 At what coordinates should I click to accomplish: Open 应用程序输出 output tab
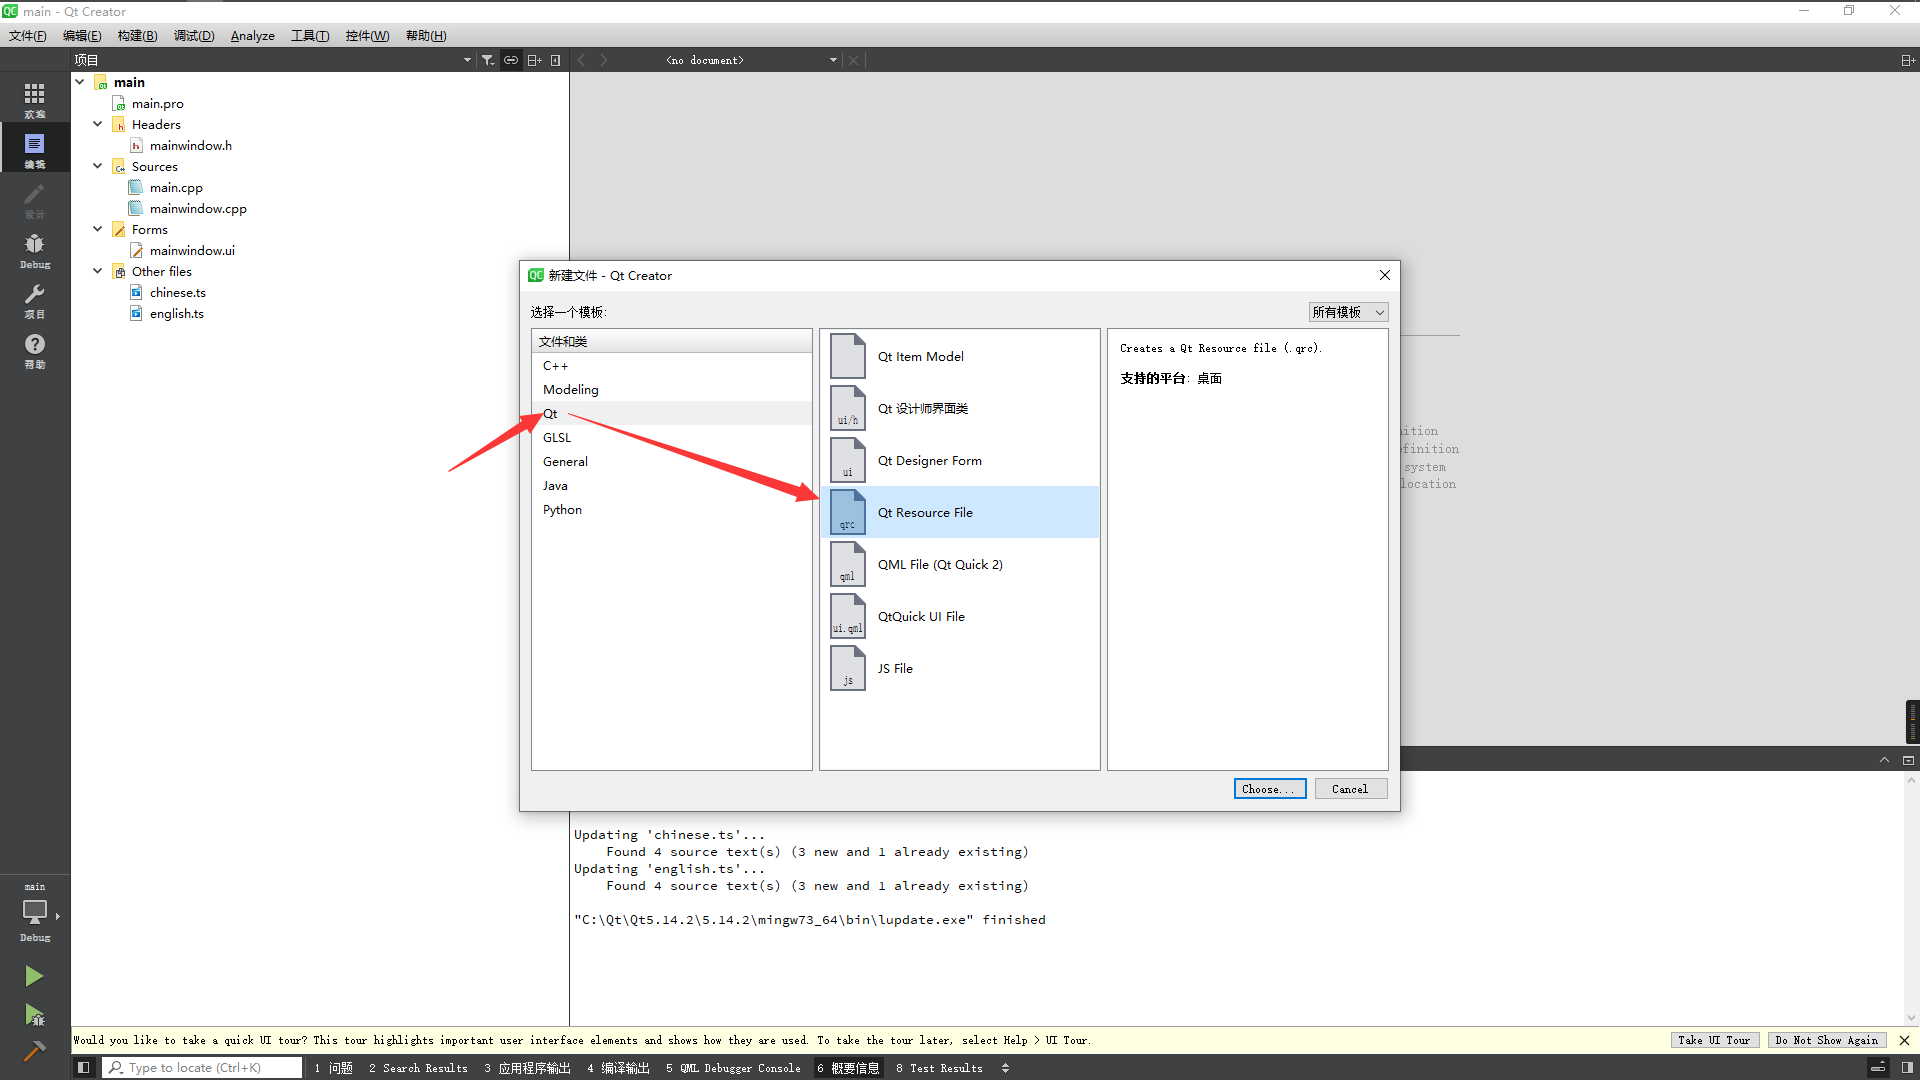[x=527, y=1067]
